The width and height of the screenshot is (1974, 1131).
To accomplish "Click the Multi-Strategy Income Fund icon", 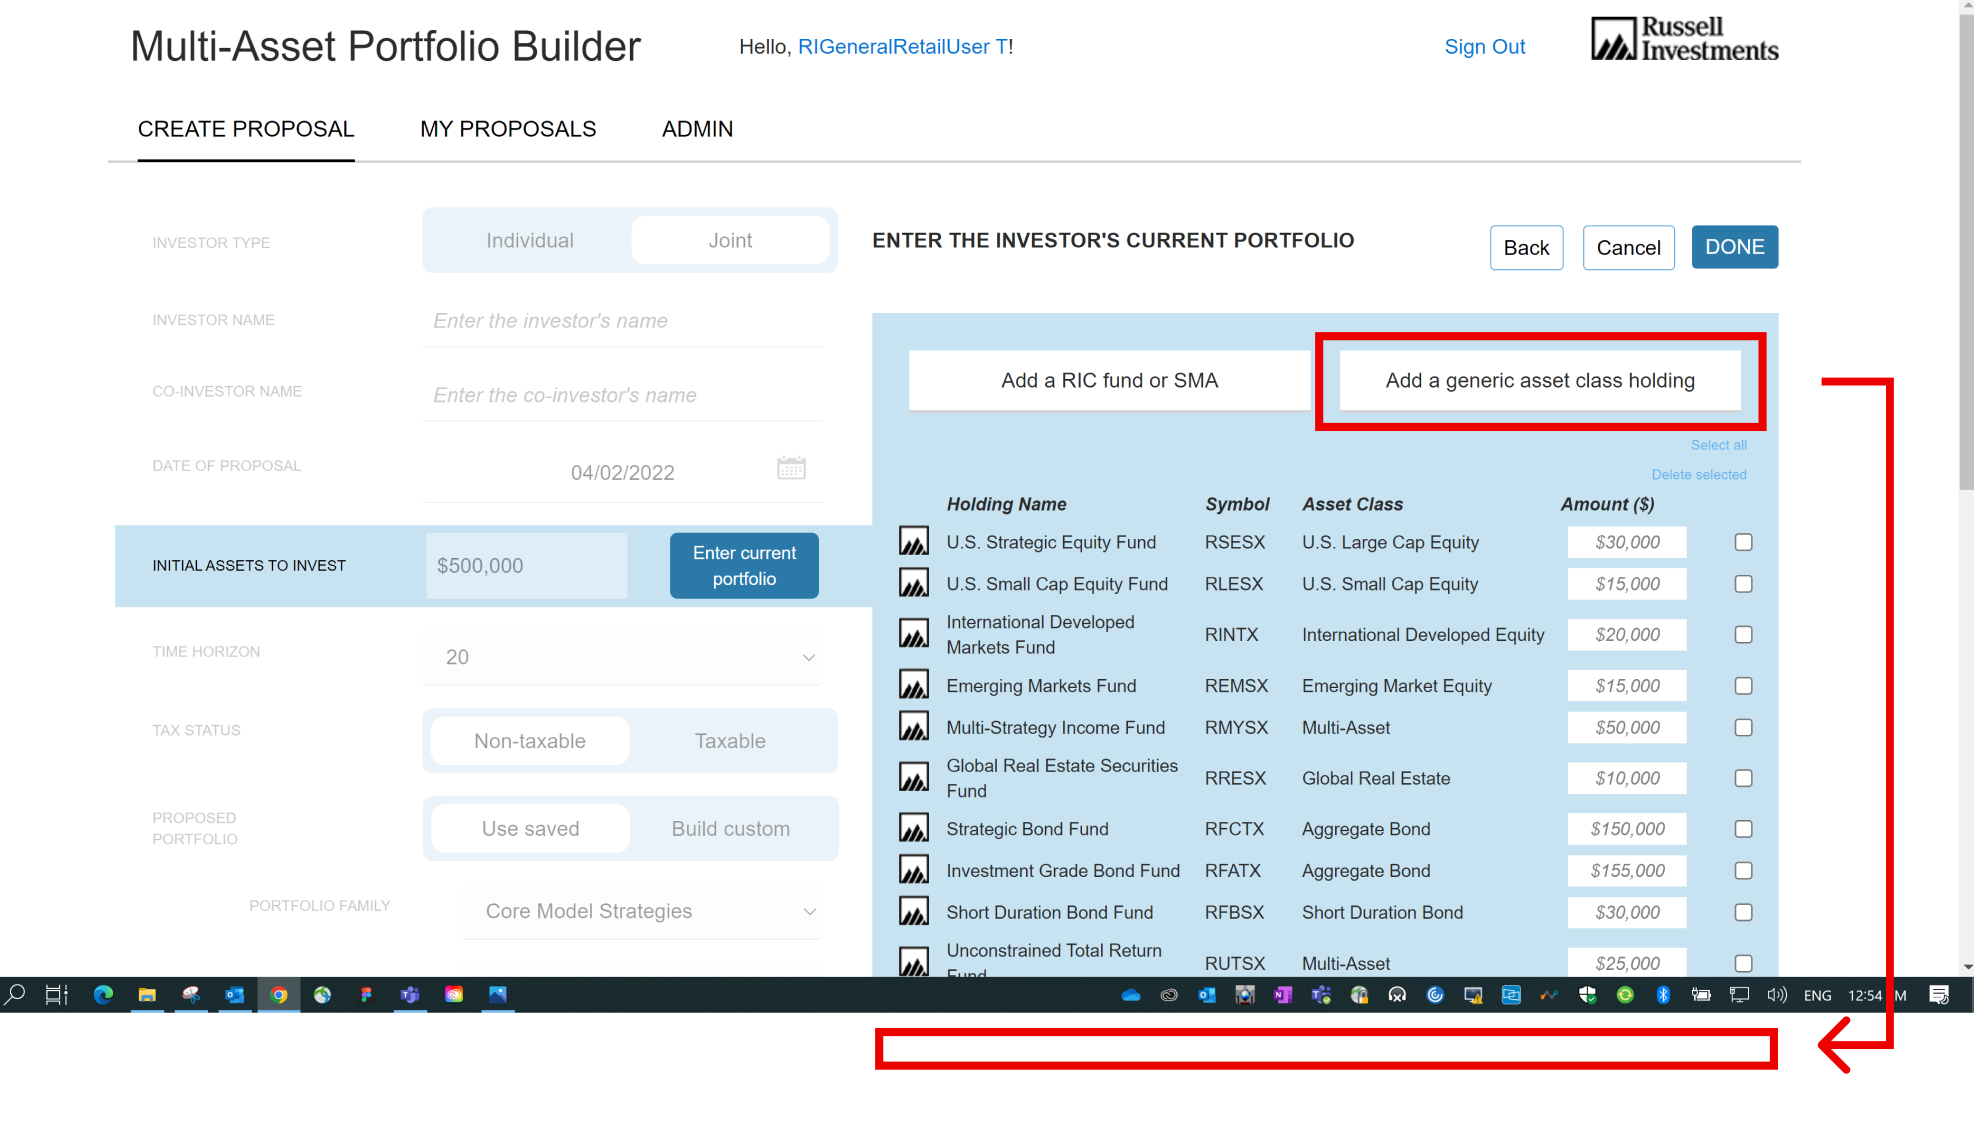I will point(913,727).
